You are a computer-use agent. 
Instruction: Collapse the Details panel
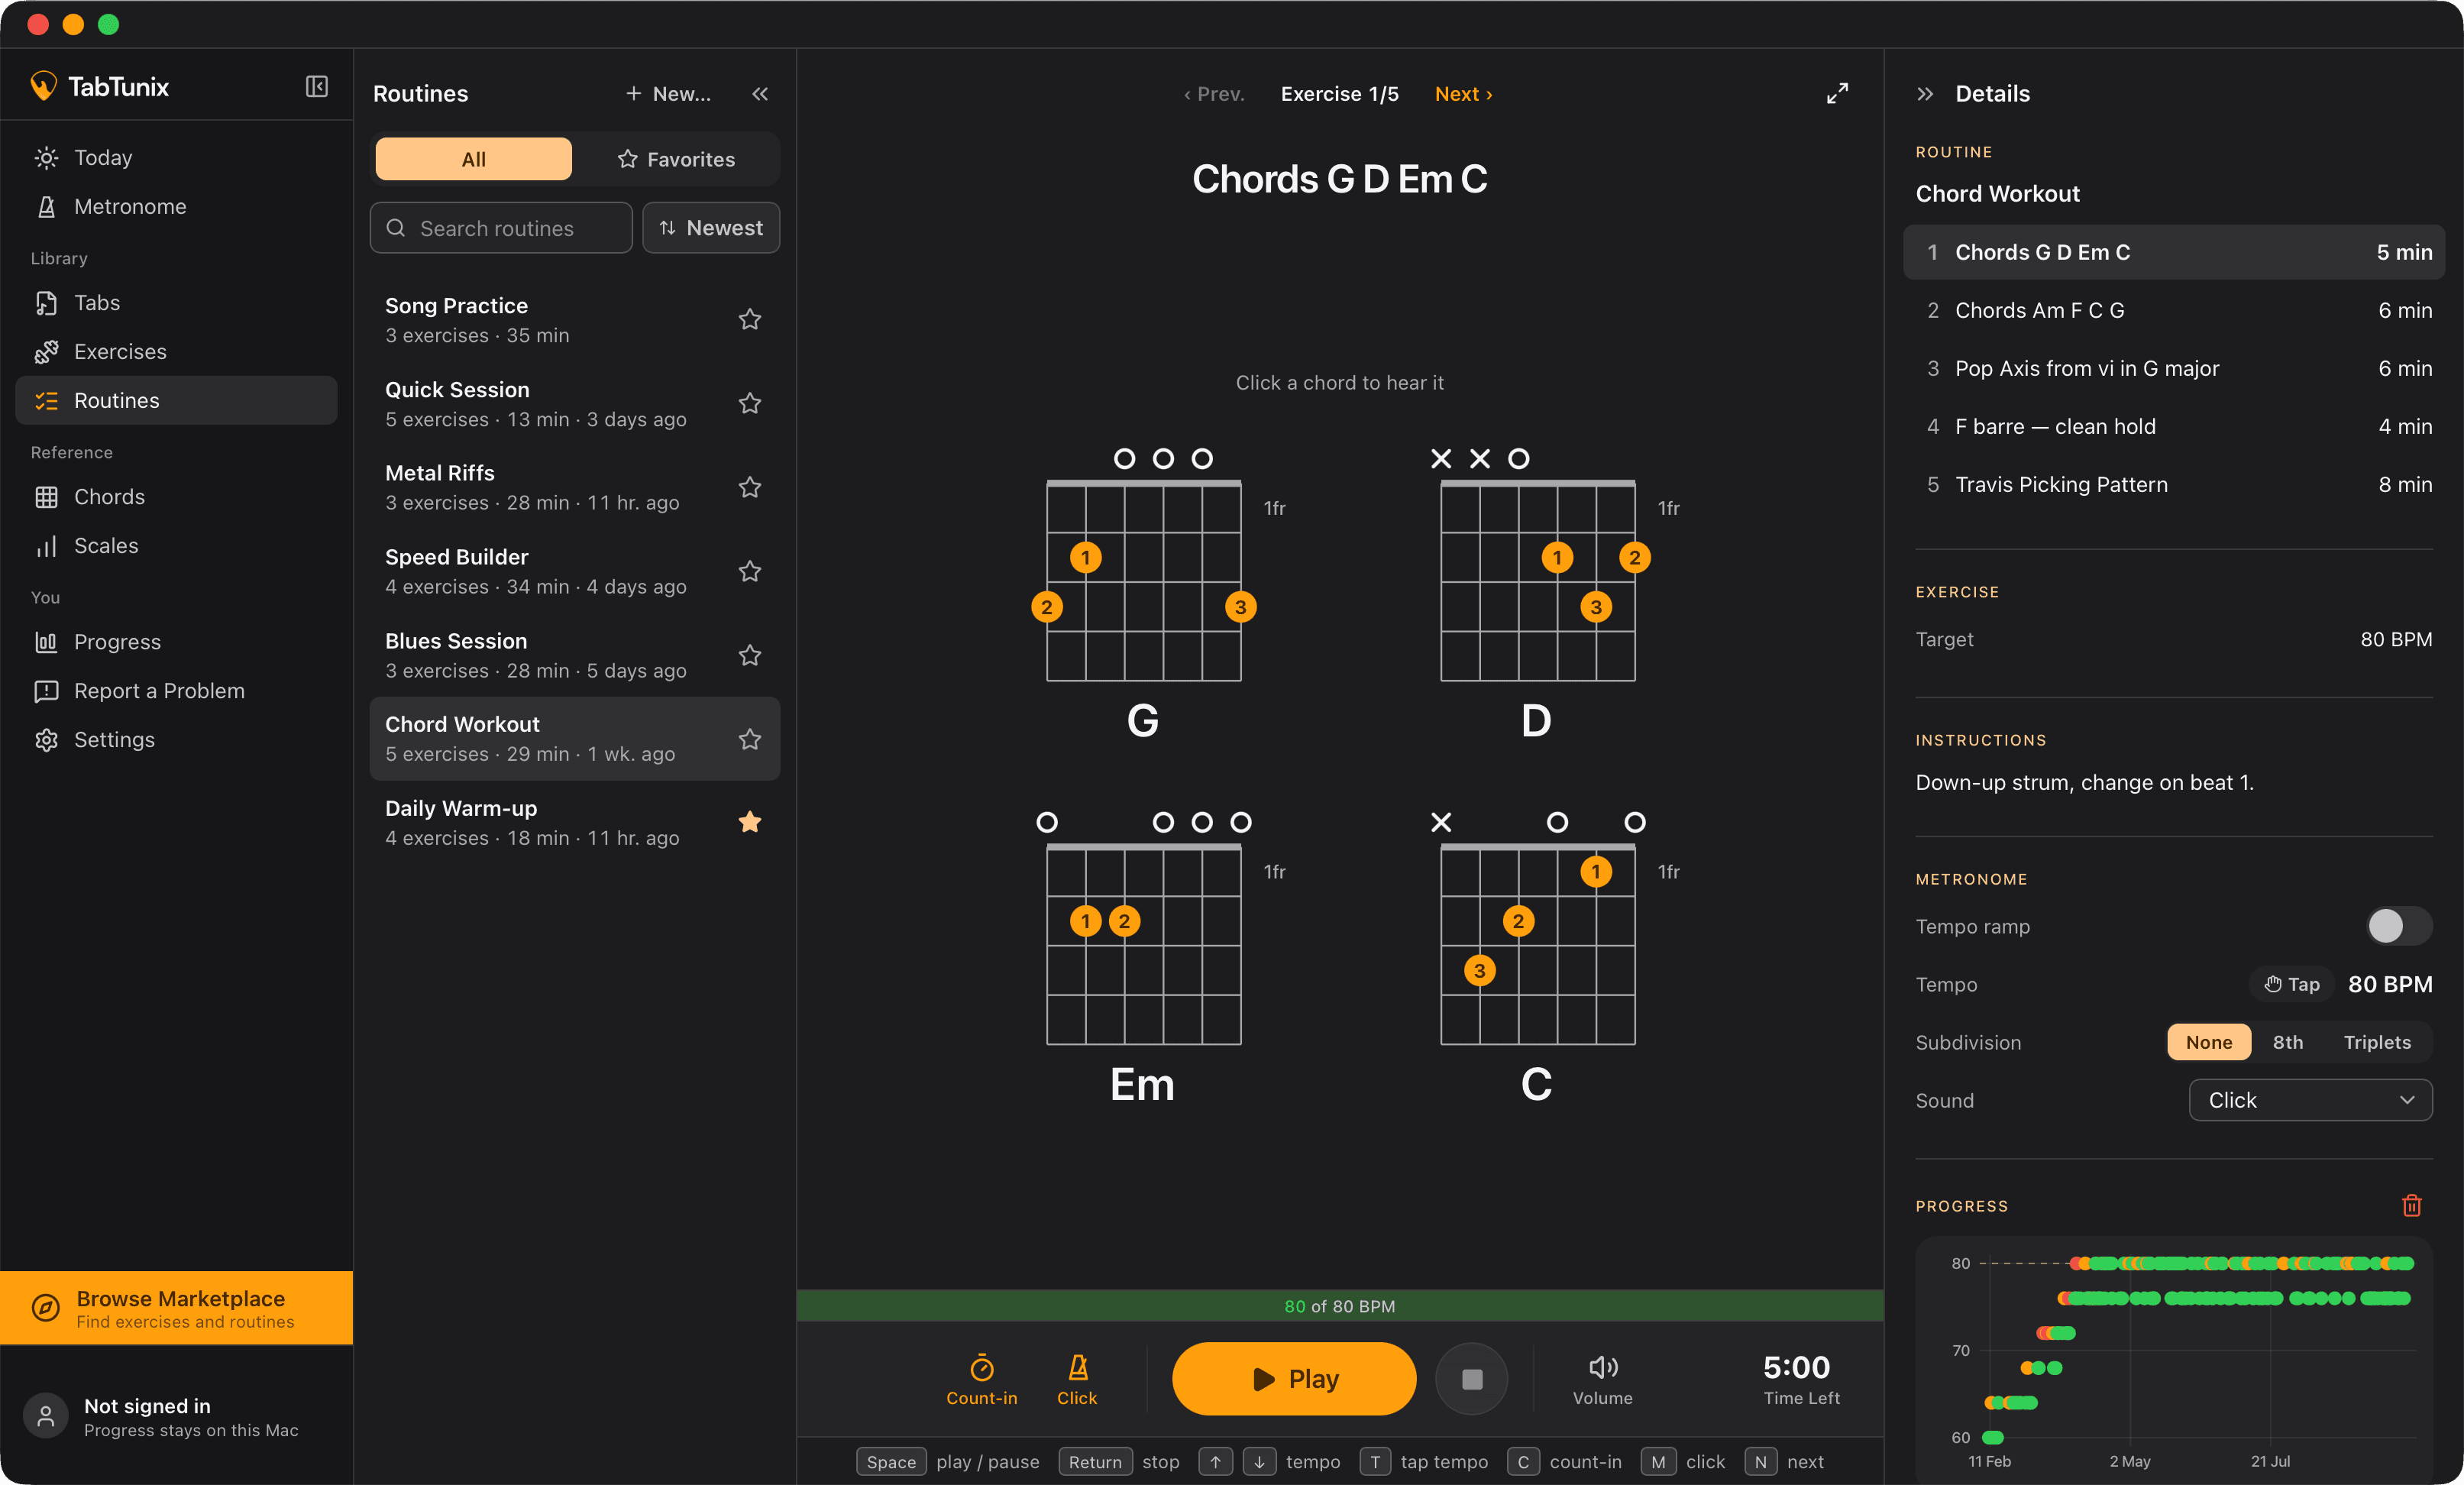(x=1925, y=94)
